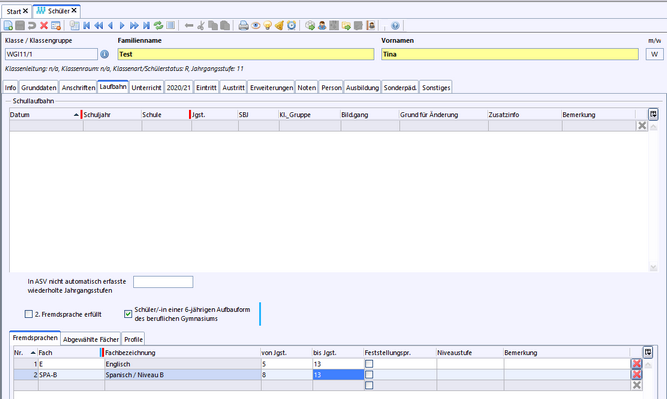This screenshot has height=399, width=667.
Task: Click the highlighted 'bis Jgst.' 13 cell
Action: (x=338, y=374)
